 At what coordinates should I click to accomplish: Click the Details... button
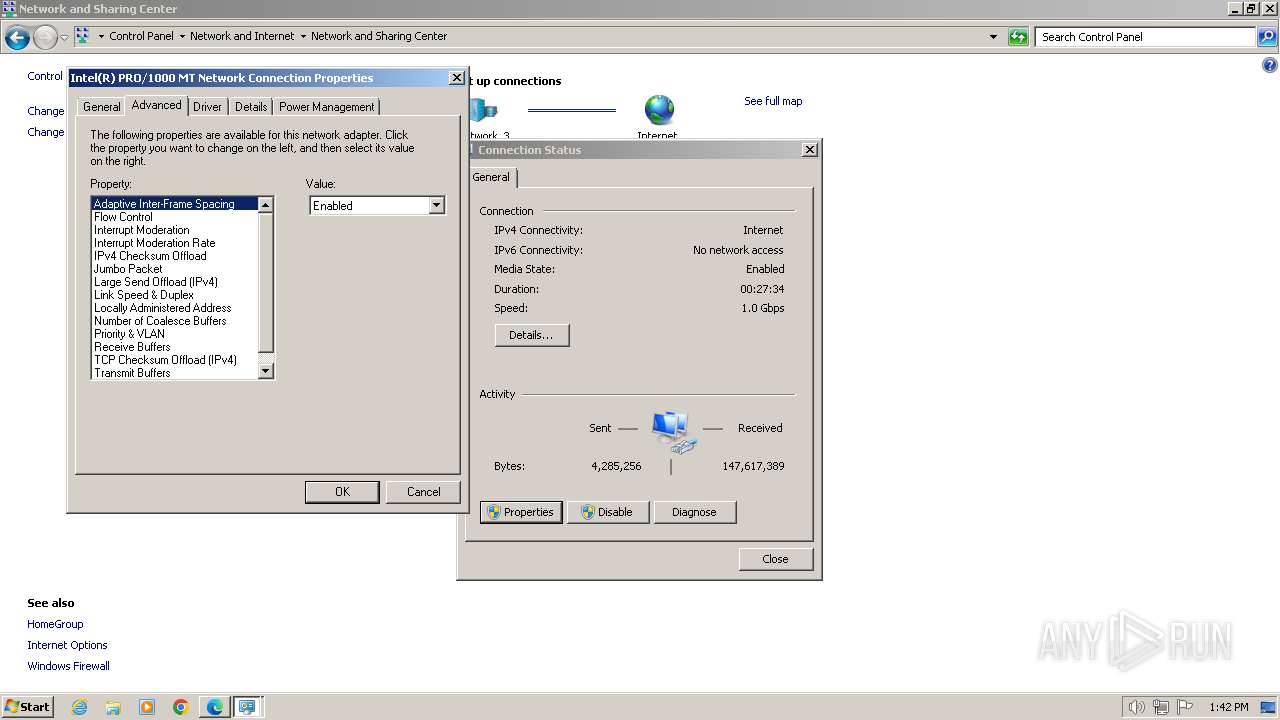tap(531, 335)
